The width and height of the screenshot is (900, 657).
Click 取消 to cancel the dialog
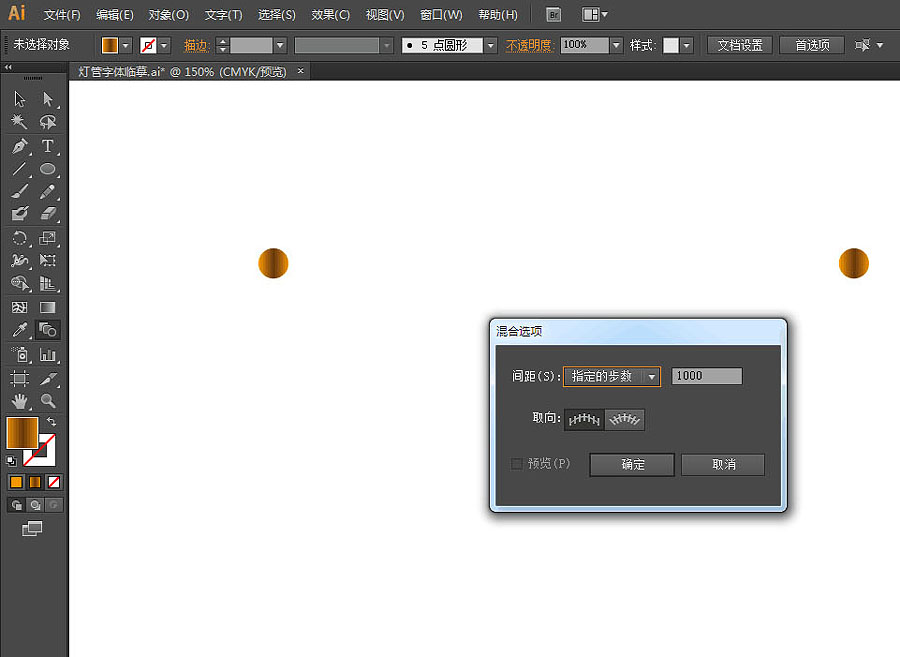(723, 465)
